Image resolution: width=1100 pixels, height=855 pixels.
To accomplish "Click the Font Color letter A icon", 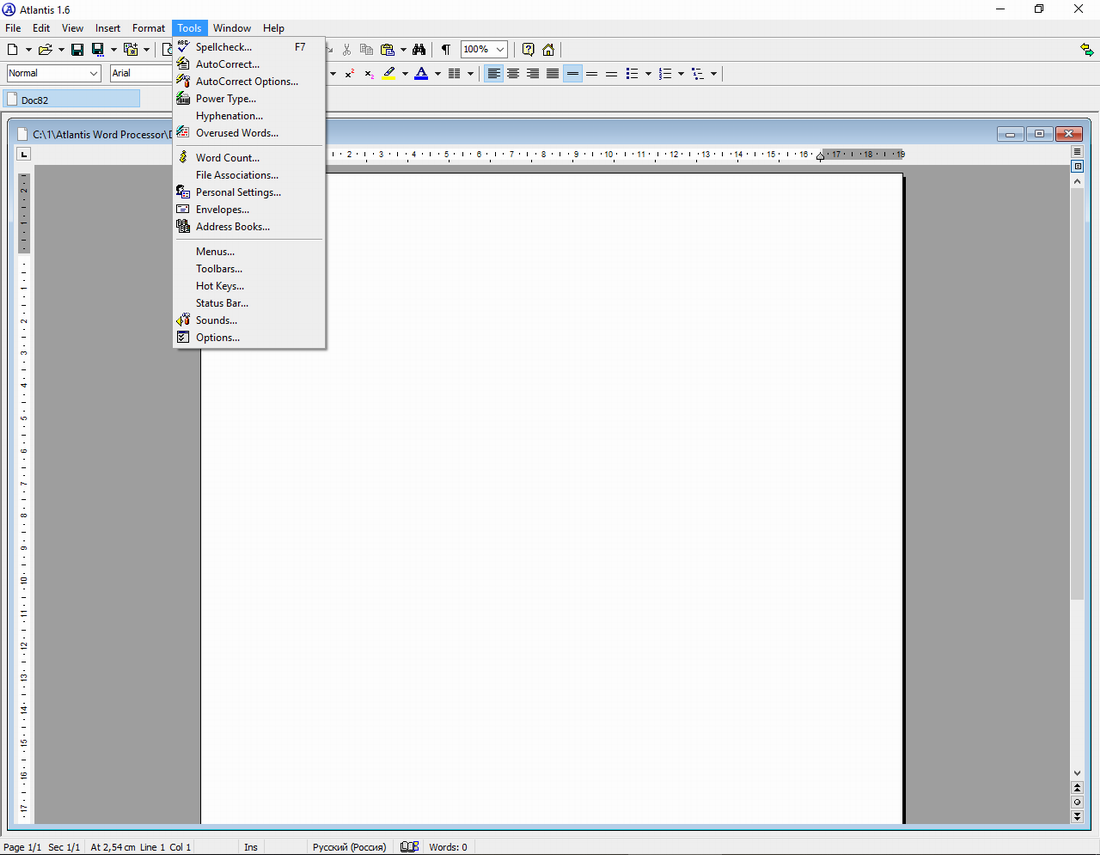I will click(421, 74).
